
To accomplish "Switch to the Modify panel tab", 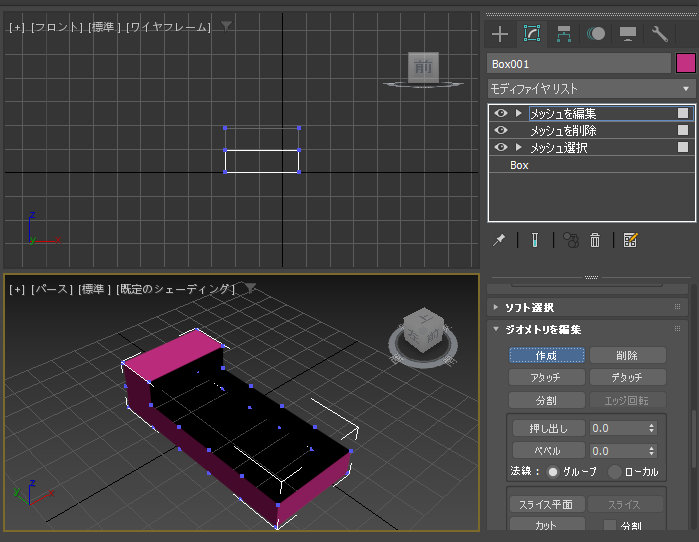I will pos(532,34).
